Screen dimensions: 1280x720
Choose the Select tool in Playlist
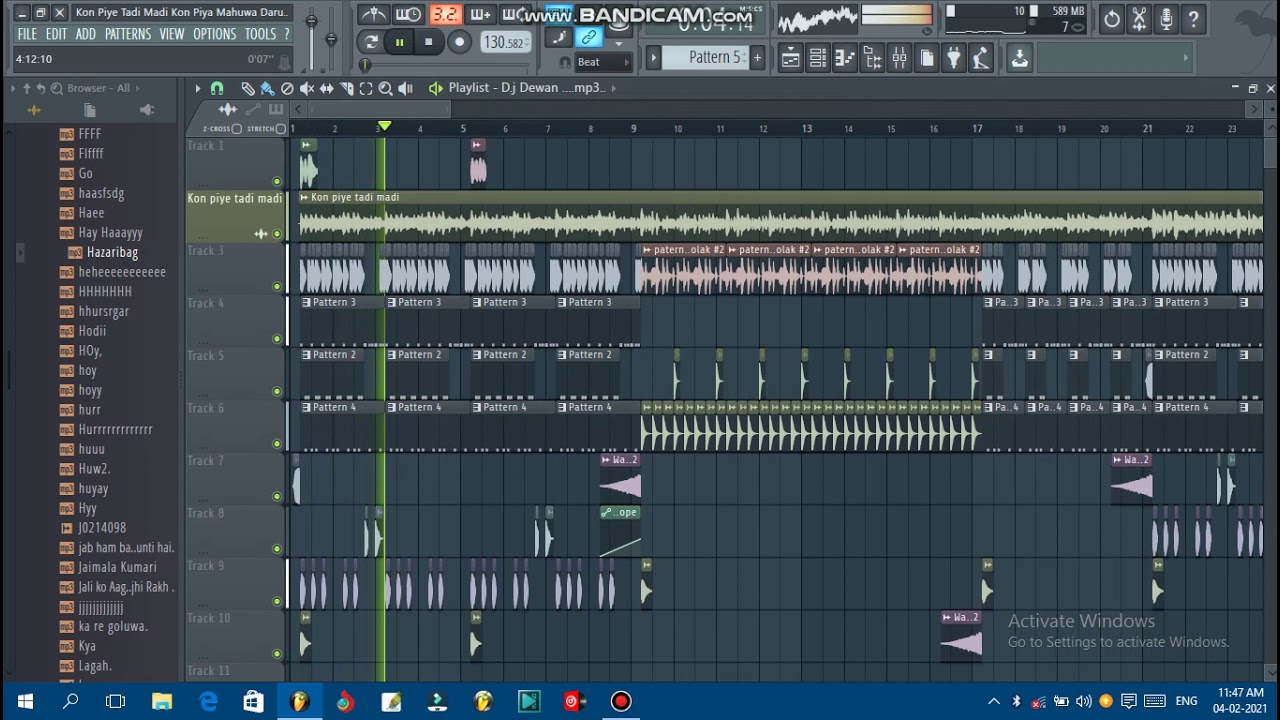coord(366,88)
